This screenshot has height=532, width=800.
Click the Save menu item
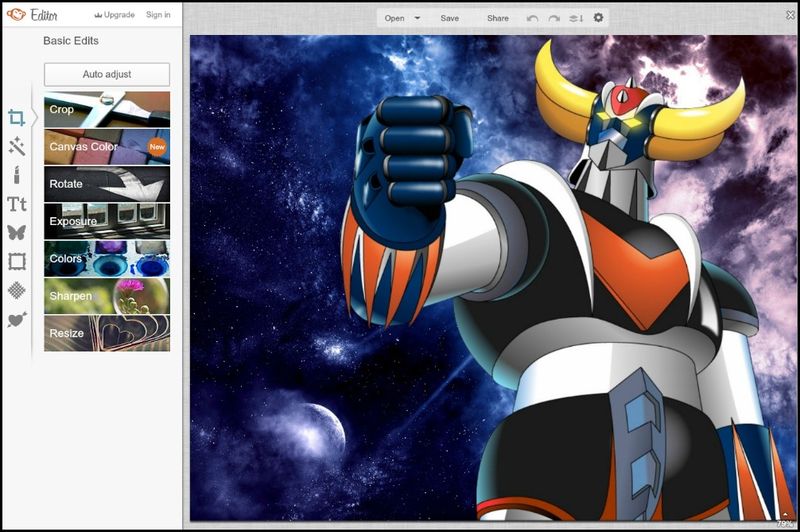(x=450, y=18)
